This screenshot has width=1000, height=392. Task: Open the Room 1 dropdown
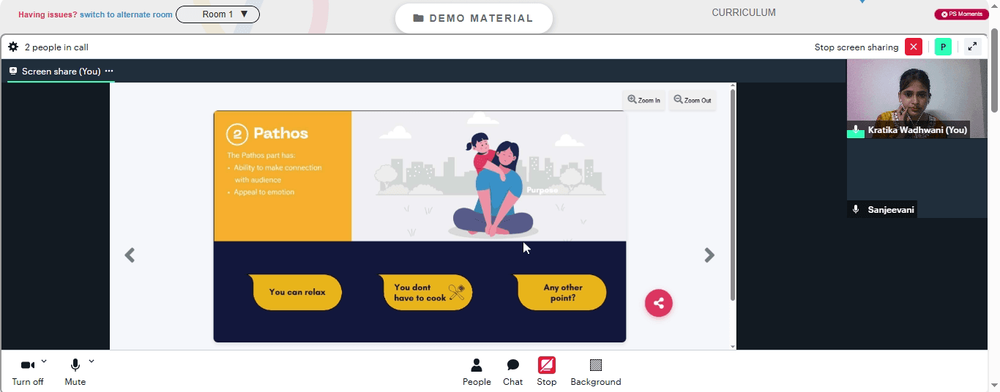[x=217, y=14]
